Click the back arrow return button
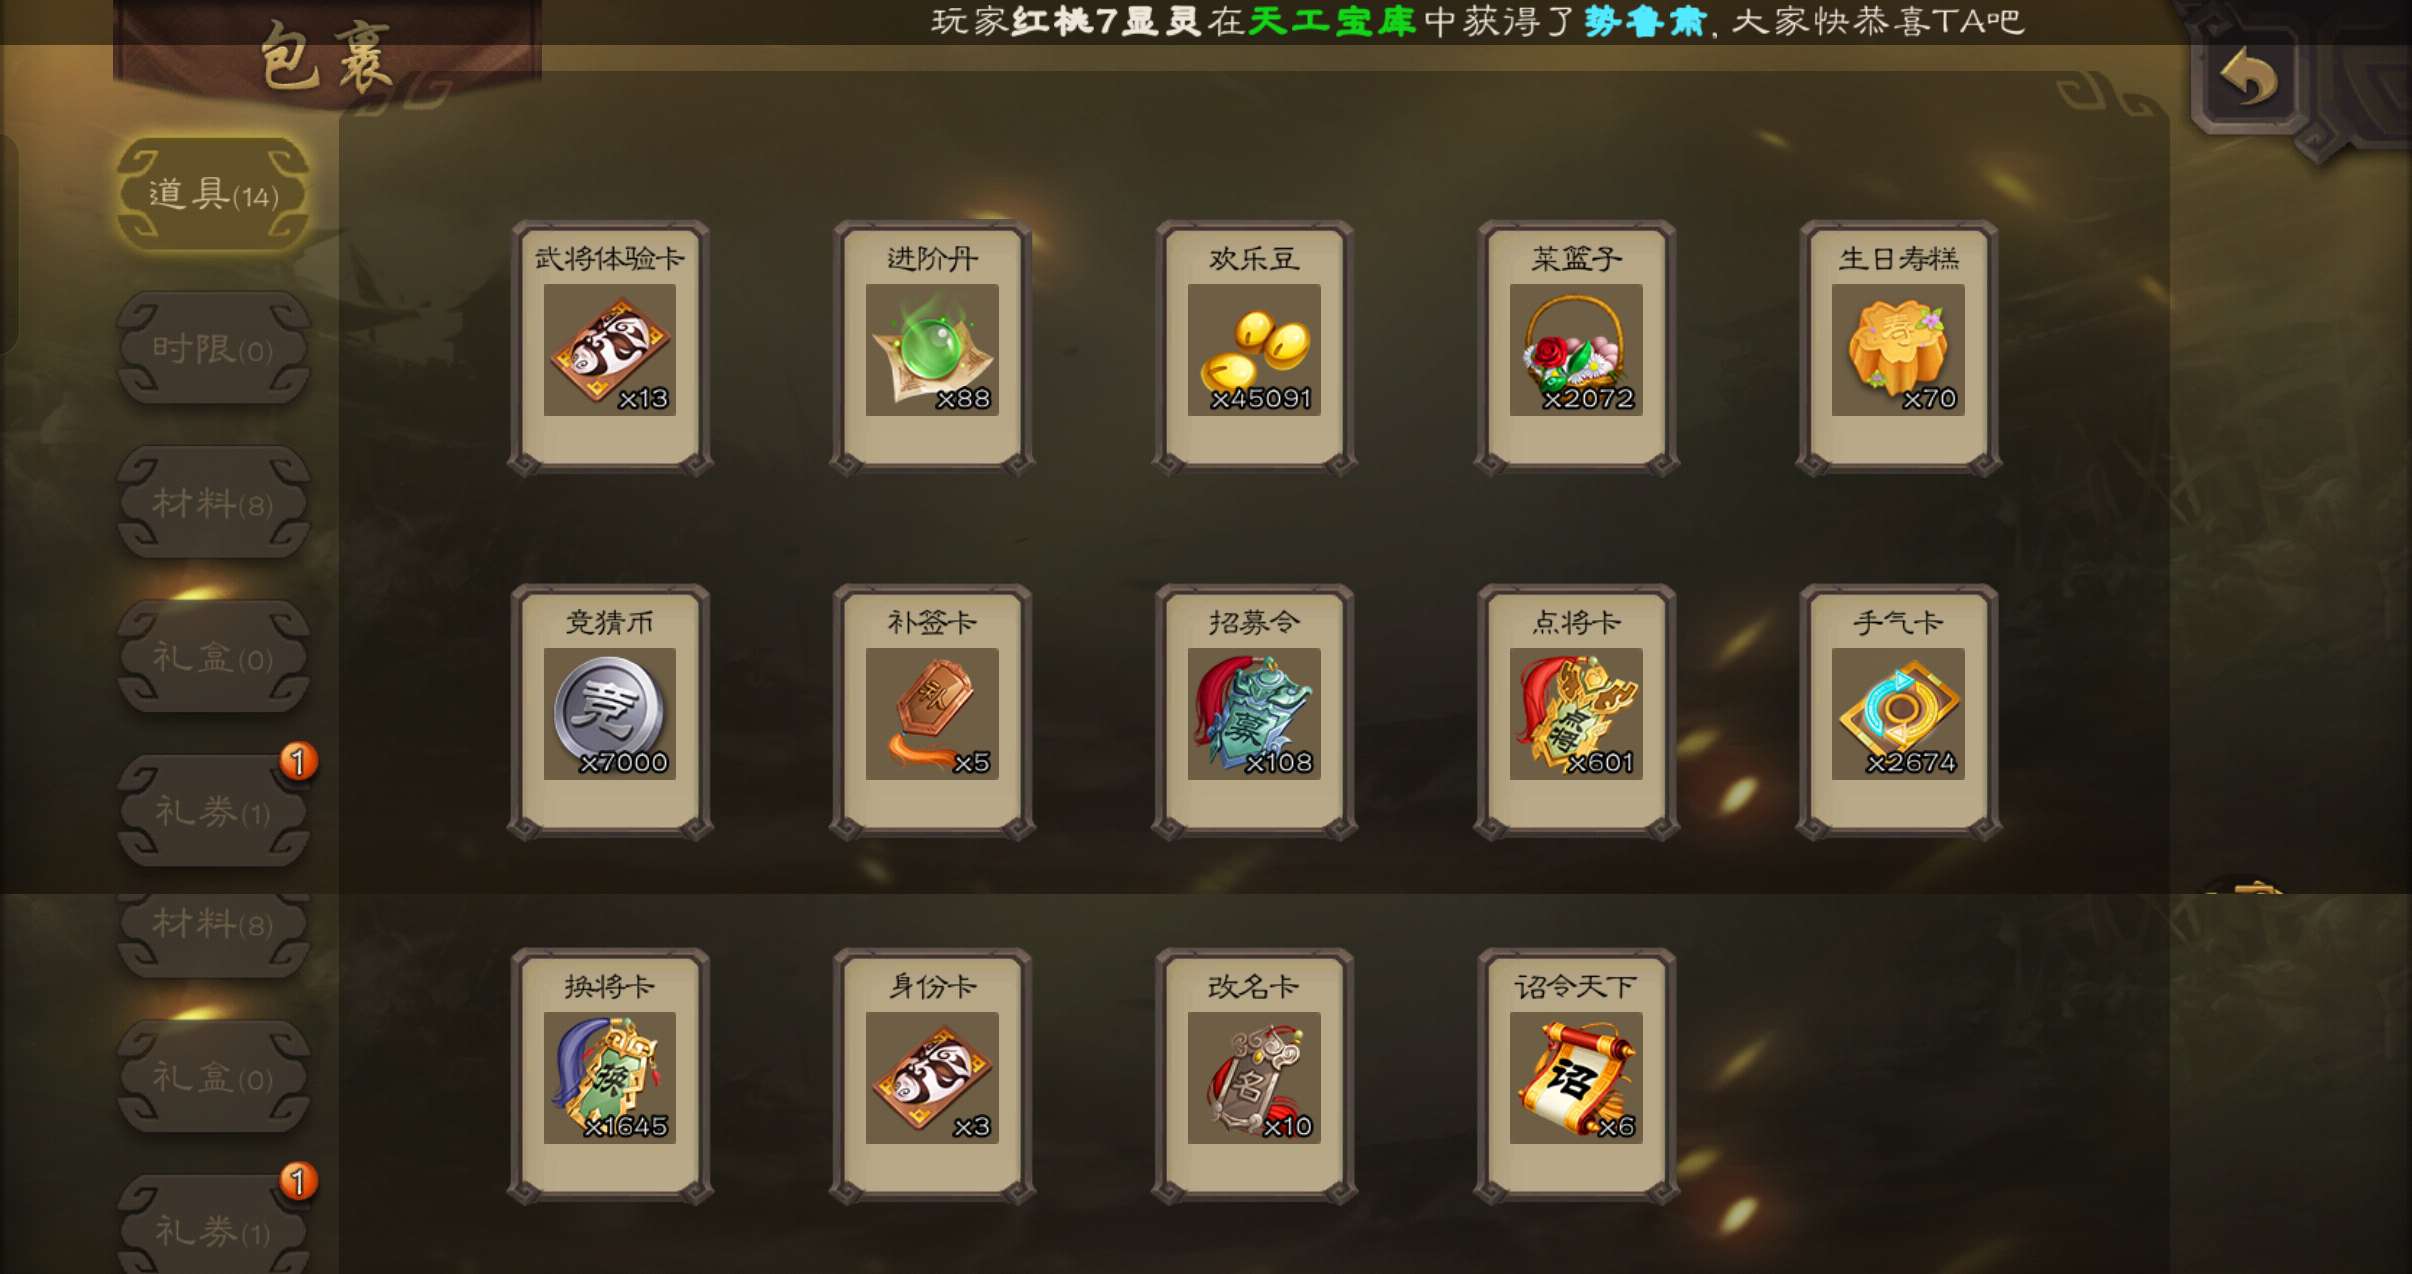2412x1274 pixels. coord(2248,78)
